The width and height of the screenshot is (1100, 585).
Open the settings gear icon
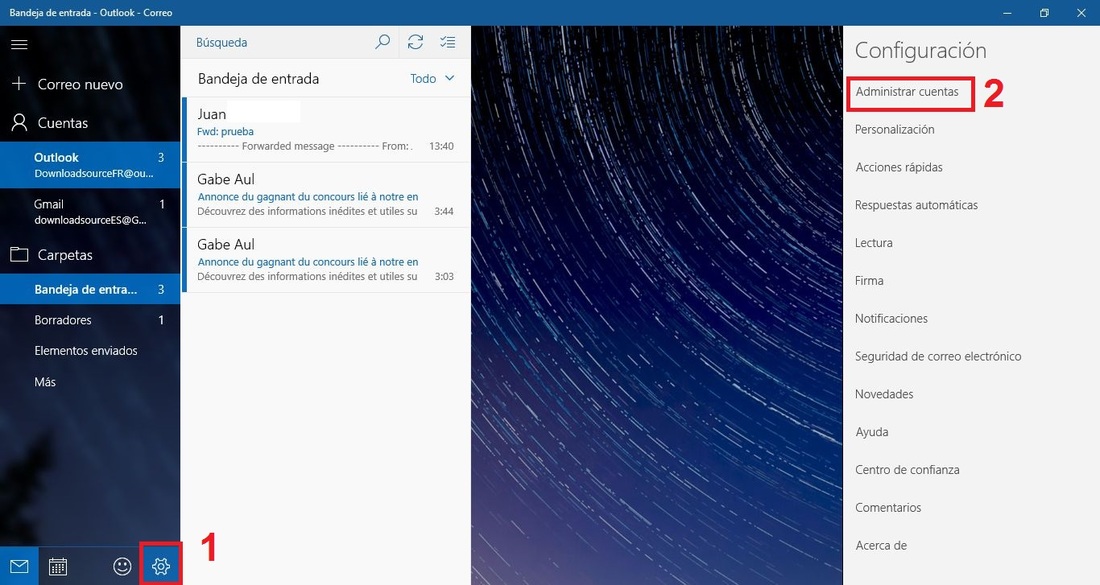pyautogui.click(x=161, y=566)
